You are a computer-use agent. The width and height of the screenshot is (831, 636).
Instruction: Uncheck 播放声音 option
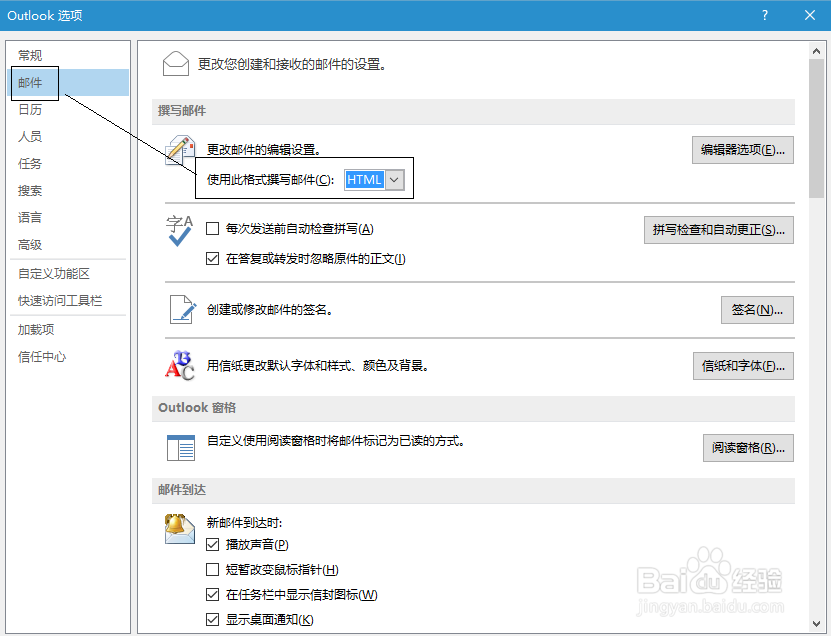click(213, 544)
